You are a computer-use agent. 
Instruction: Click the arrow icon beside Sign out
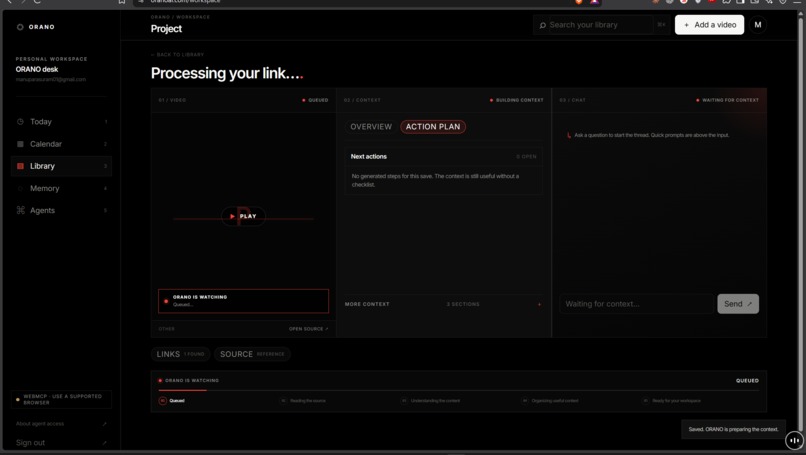pos(104,443)
